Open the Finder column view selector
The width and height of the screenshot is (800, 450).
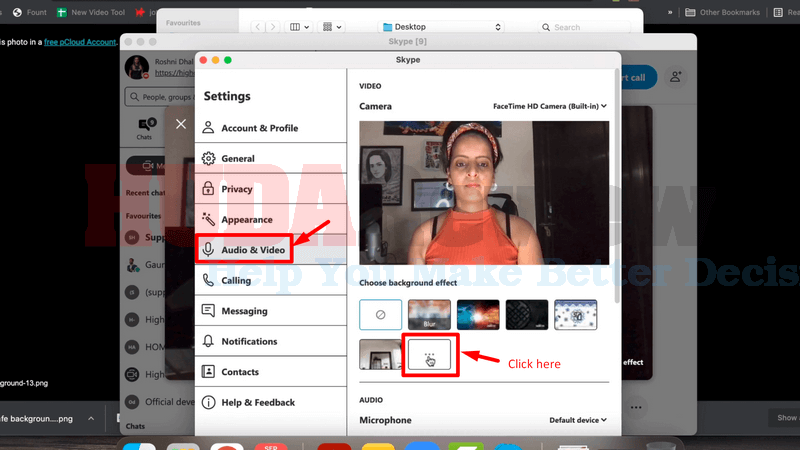tap(299, 27)
